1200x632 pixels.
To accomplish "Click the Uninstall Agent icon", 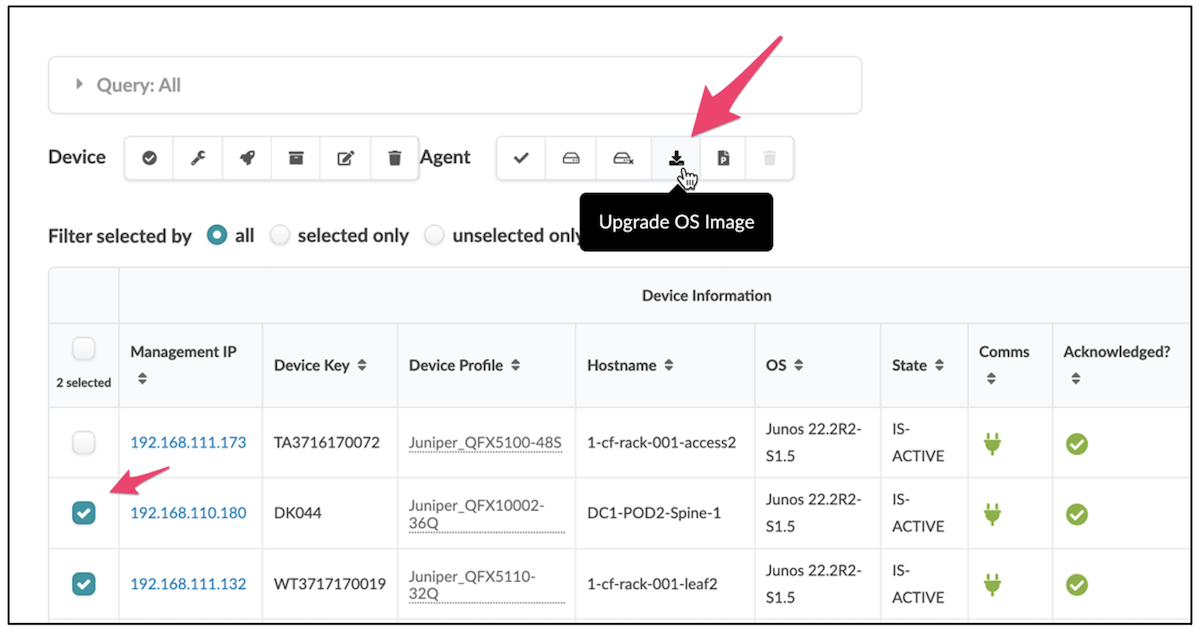I will tap(623, 157).
